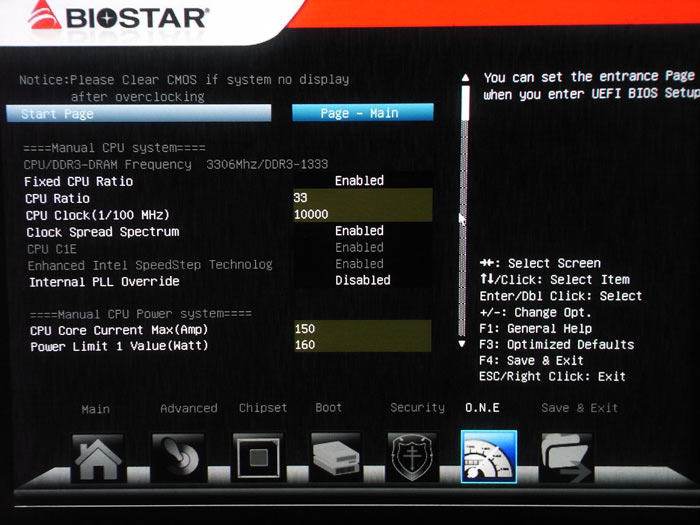This screenshot has height=525, width=700.
Task: Select the Advanced wrench icon
Action: pyautogui.click(x=178, y=458)
